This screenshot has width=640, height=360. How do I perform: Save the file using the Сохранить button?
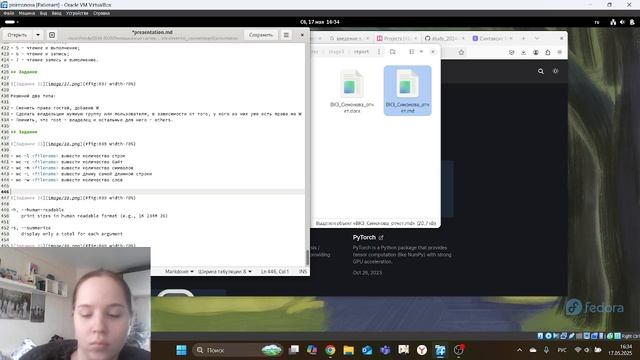[x=260, y=35]
